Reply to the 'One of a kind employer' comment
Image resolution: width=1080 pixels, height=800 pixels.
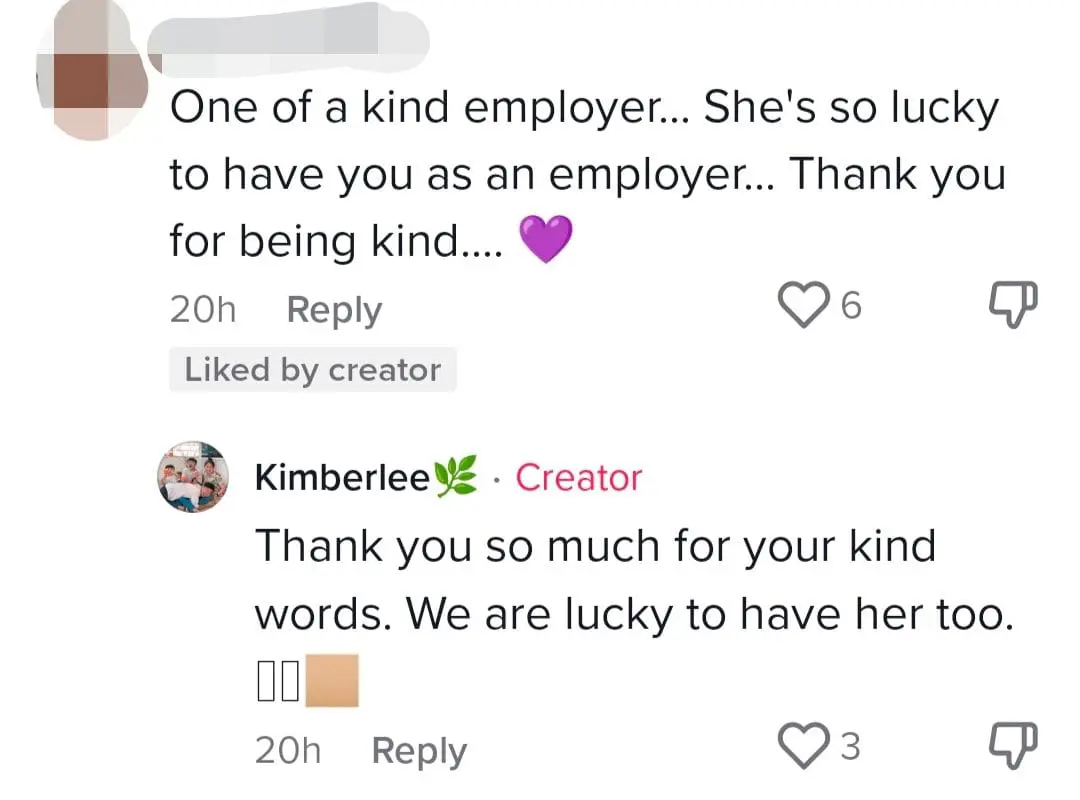(x=334, y=310)
